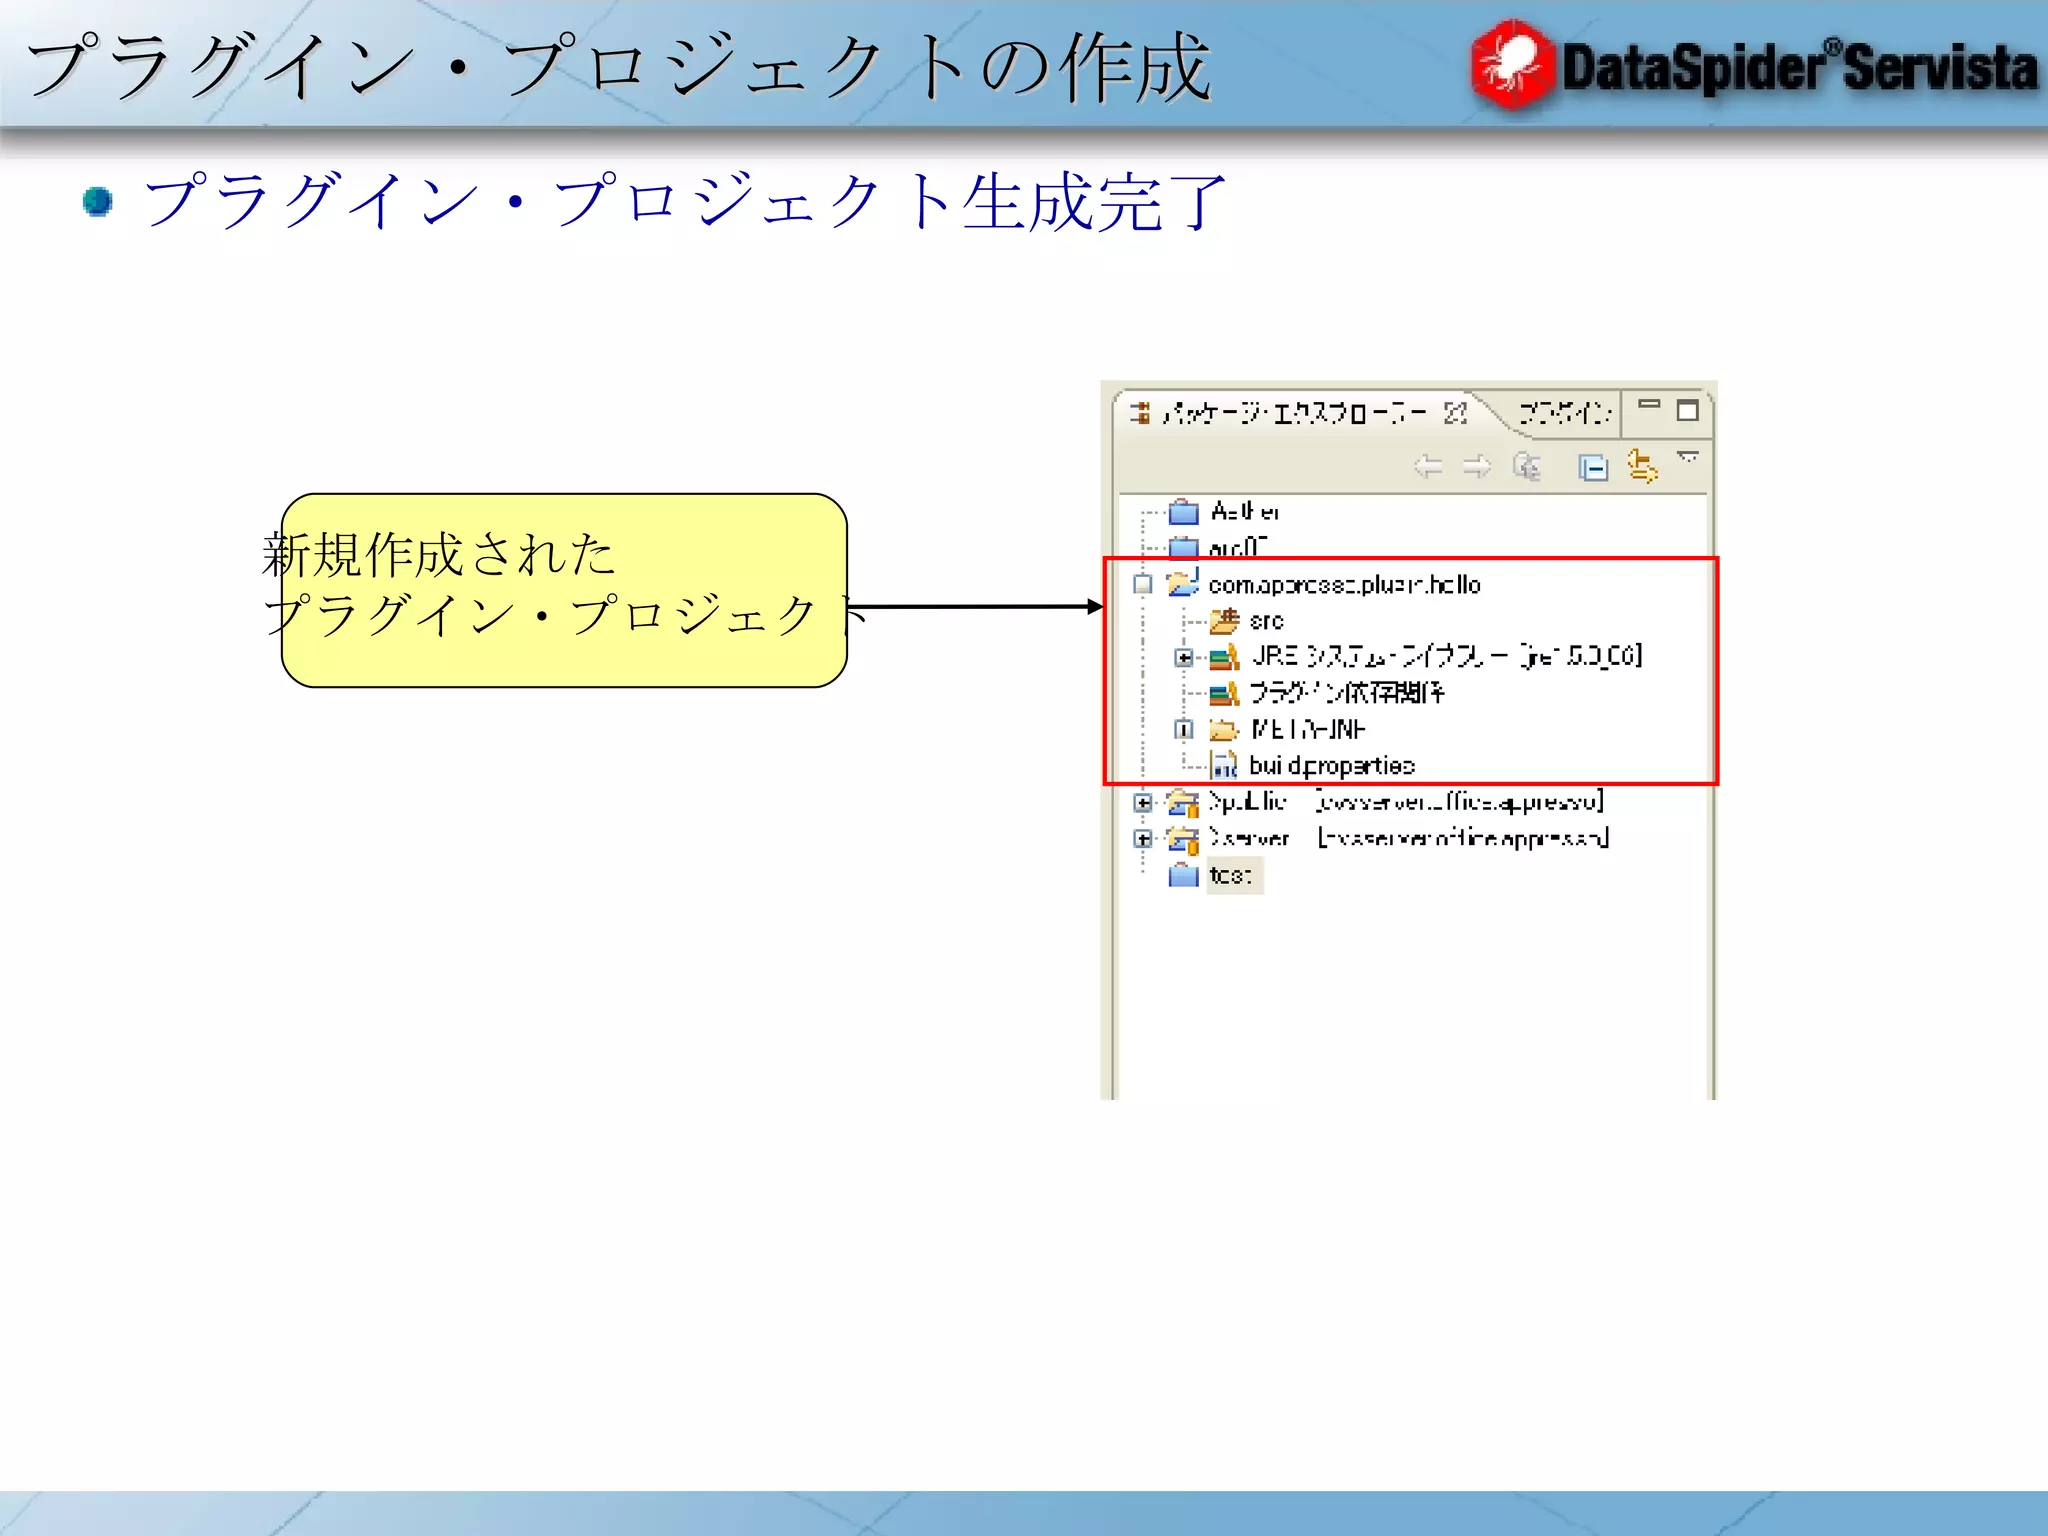This screenshot has height=1536, width=2048.
Task: Open the explorer view menu dropdown arrow
Action: click(x=1688, y=457)
